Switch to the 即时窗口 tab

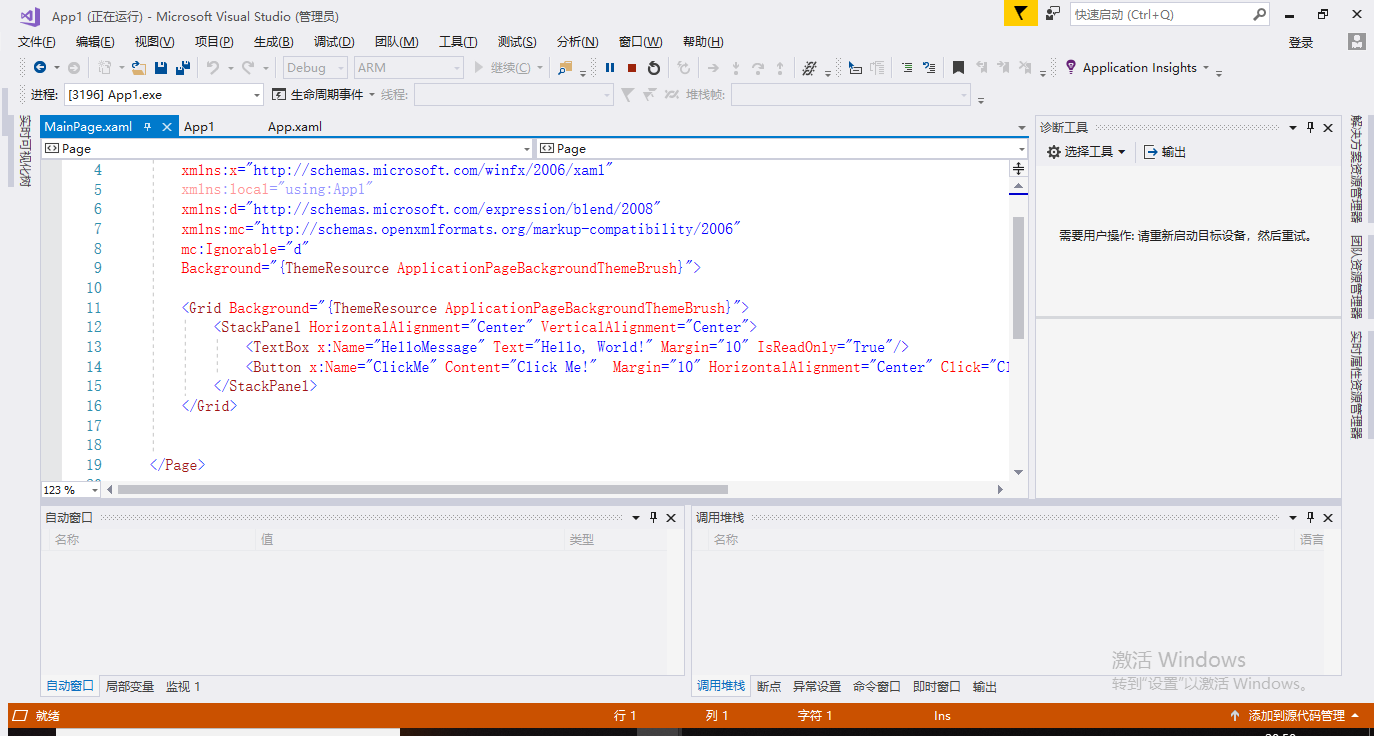pos(937,686)
